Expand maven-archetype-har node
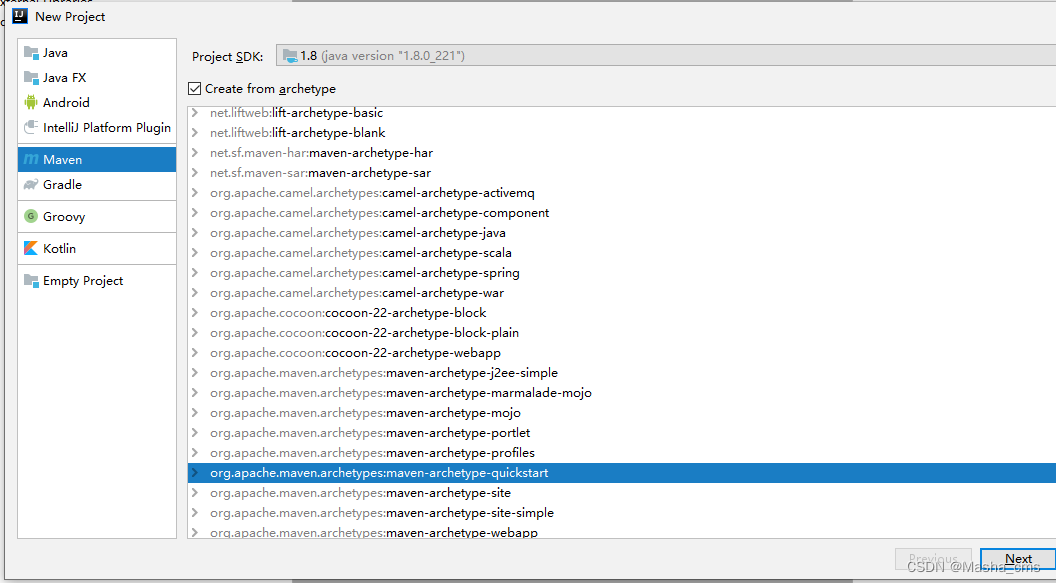Image resolution: width=1056 pixels, height=583 pixels. 195,153
